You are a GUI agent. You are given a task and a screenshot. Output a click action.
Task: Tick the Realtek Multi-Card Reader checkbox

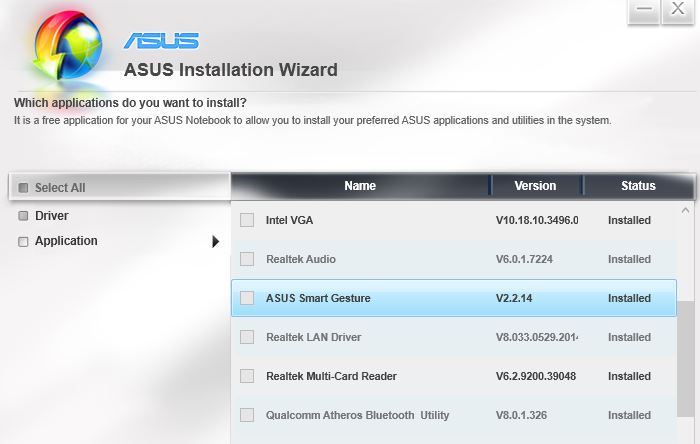coord(247,376)
